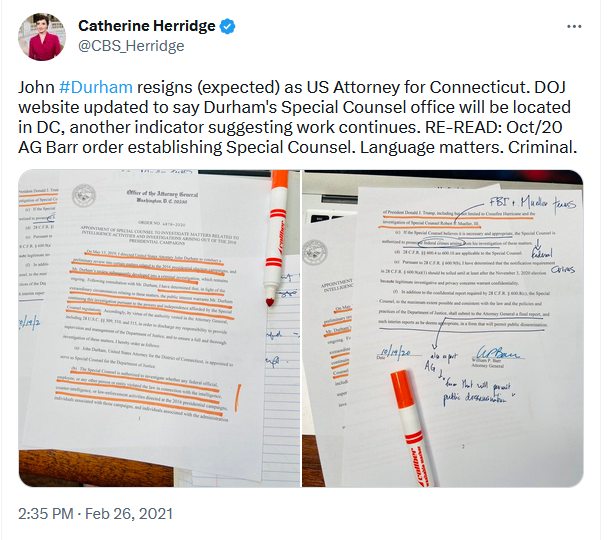View the left photo of highlighted order
Screen dimensions: 607x540
tap(159, 328)
